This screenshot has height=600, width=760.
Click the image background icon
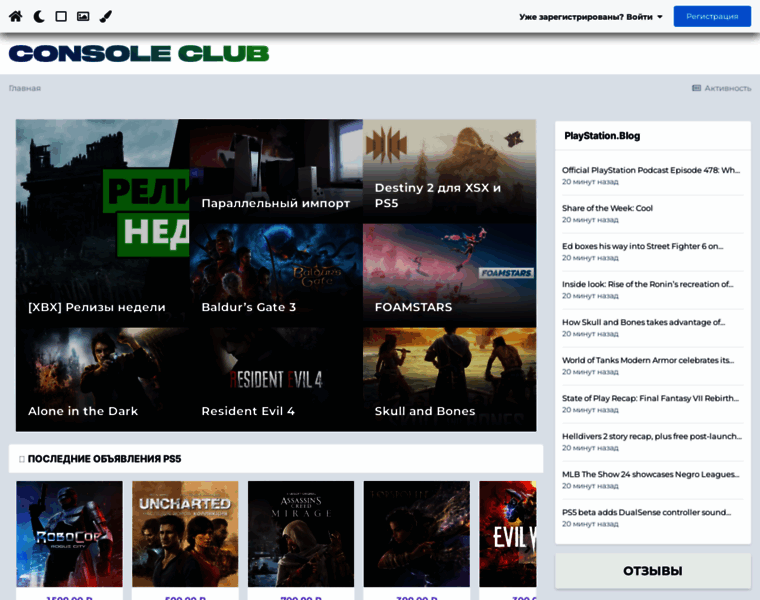coord(83,16)
